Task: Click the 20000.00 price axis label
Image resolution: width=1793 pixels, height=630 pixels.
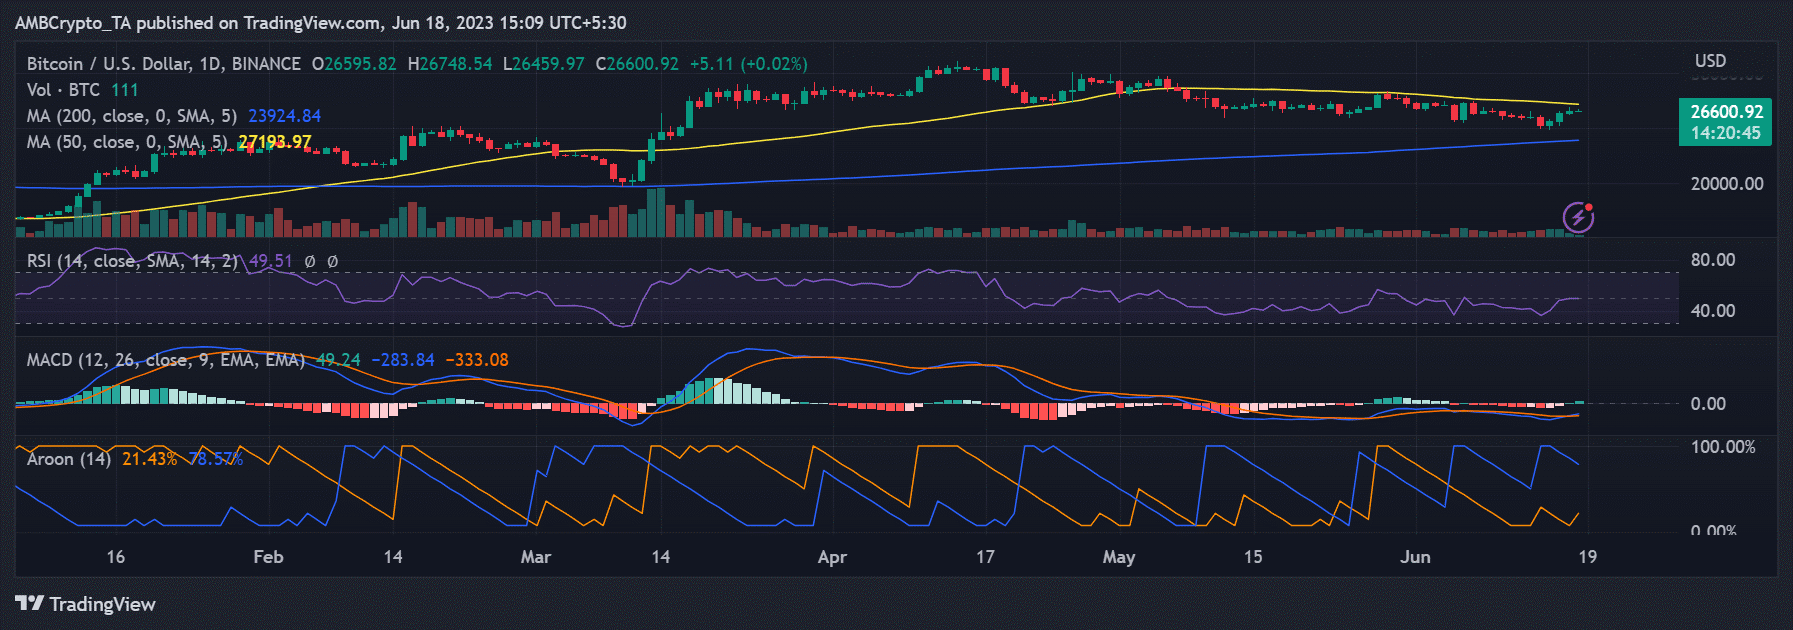Action: pos(1727,184)
